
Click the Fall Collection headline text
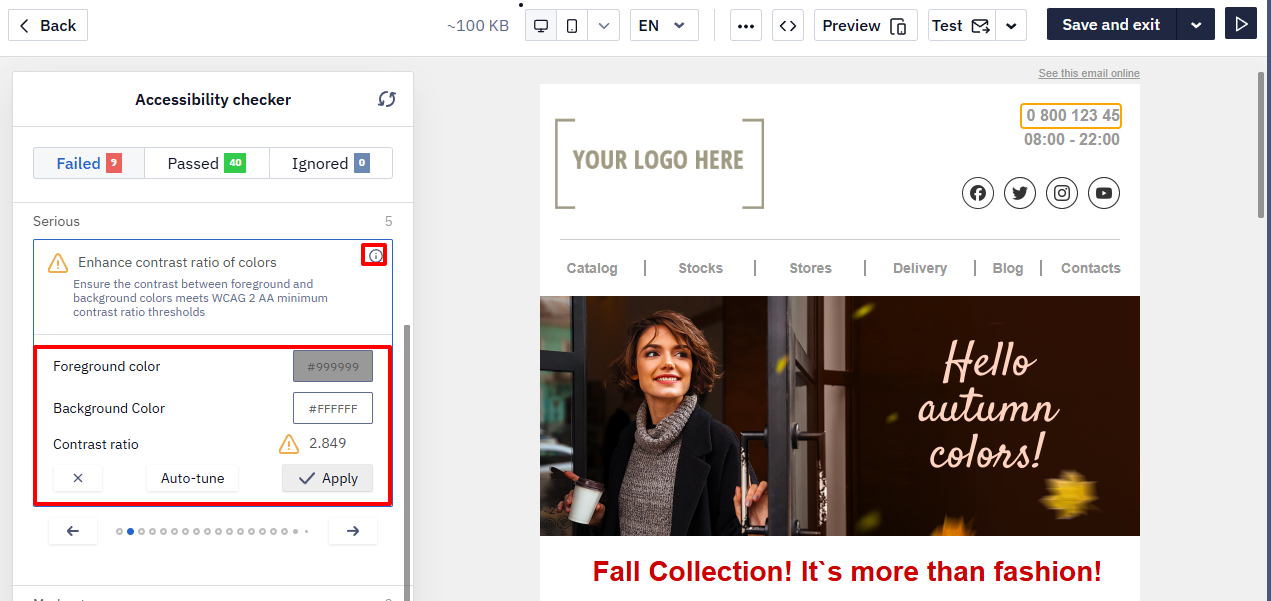tap(847, 572)
